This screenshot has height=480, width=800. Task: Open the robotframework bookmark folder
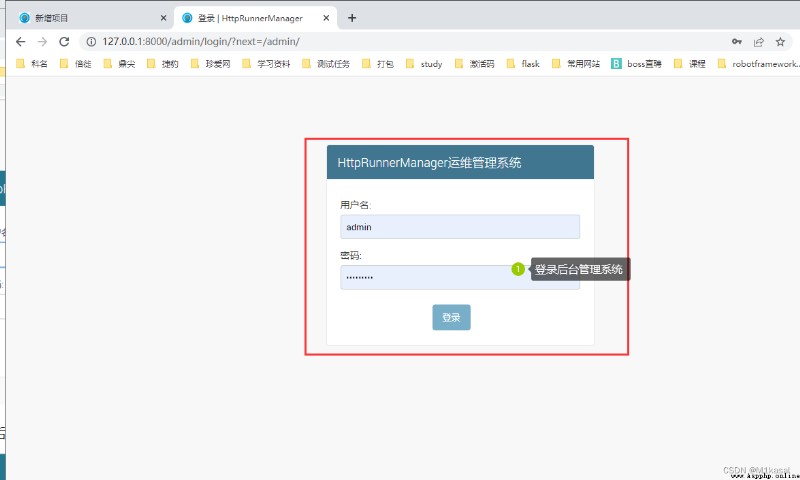[x=758, y=64]
